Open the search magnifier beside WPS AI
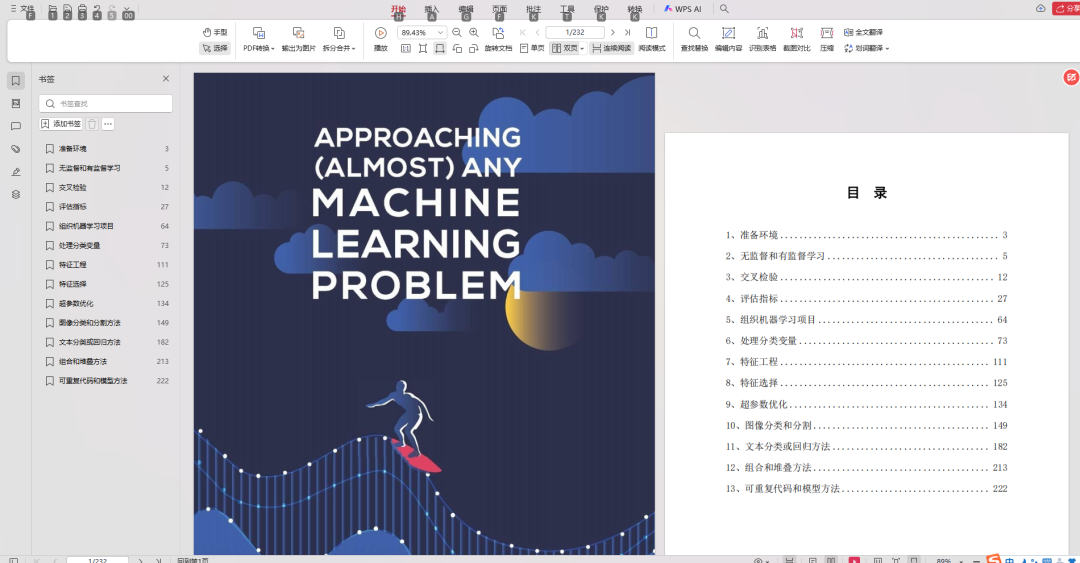1080x563 pixels. tap(724, 9)
